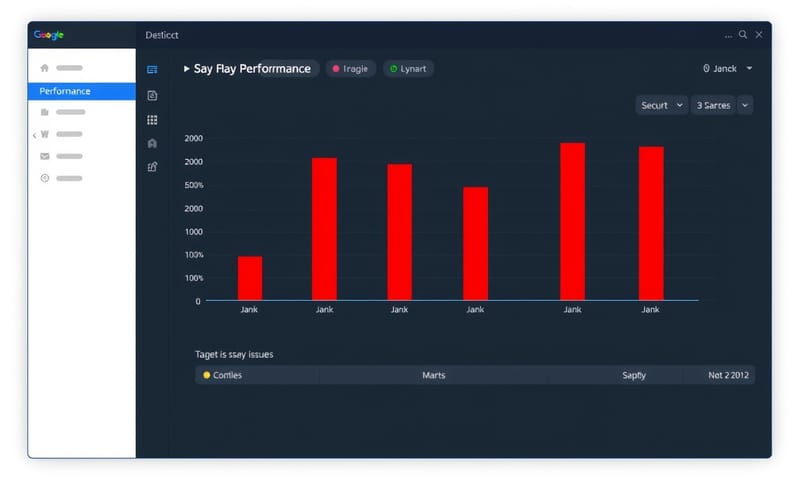The width and height of the screenshot is (800, 480).
Task: Toggle the Lynart series filter
Action: (408, 69)
